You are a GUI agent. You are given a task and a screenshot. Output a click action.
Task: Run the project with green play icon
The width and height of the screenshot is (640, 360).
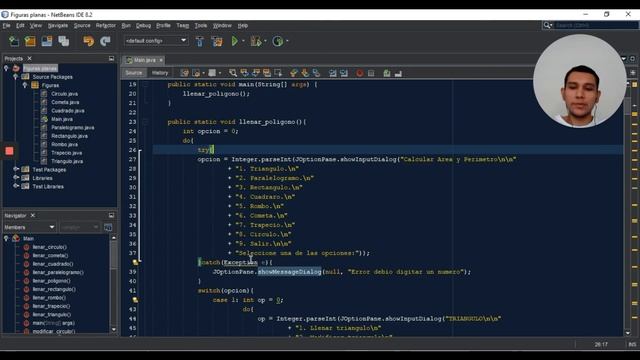(235, 41)
